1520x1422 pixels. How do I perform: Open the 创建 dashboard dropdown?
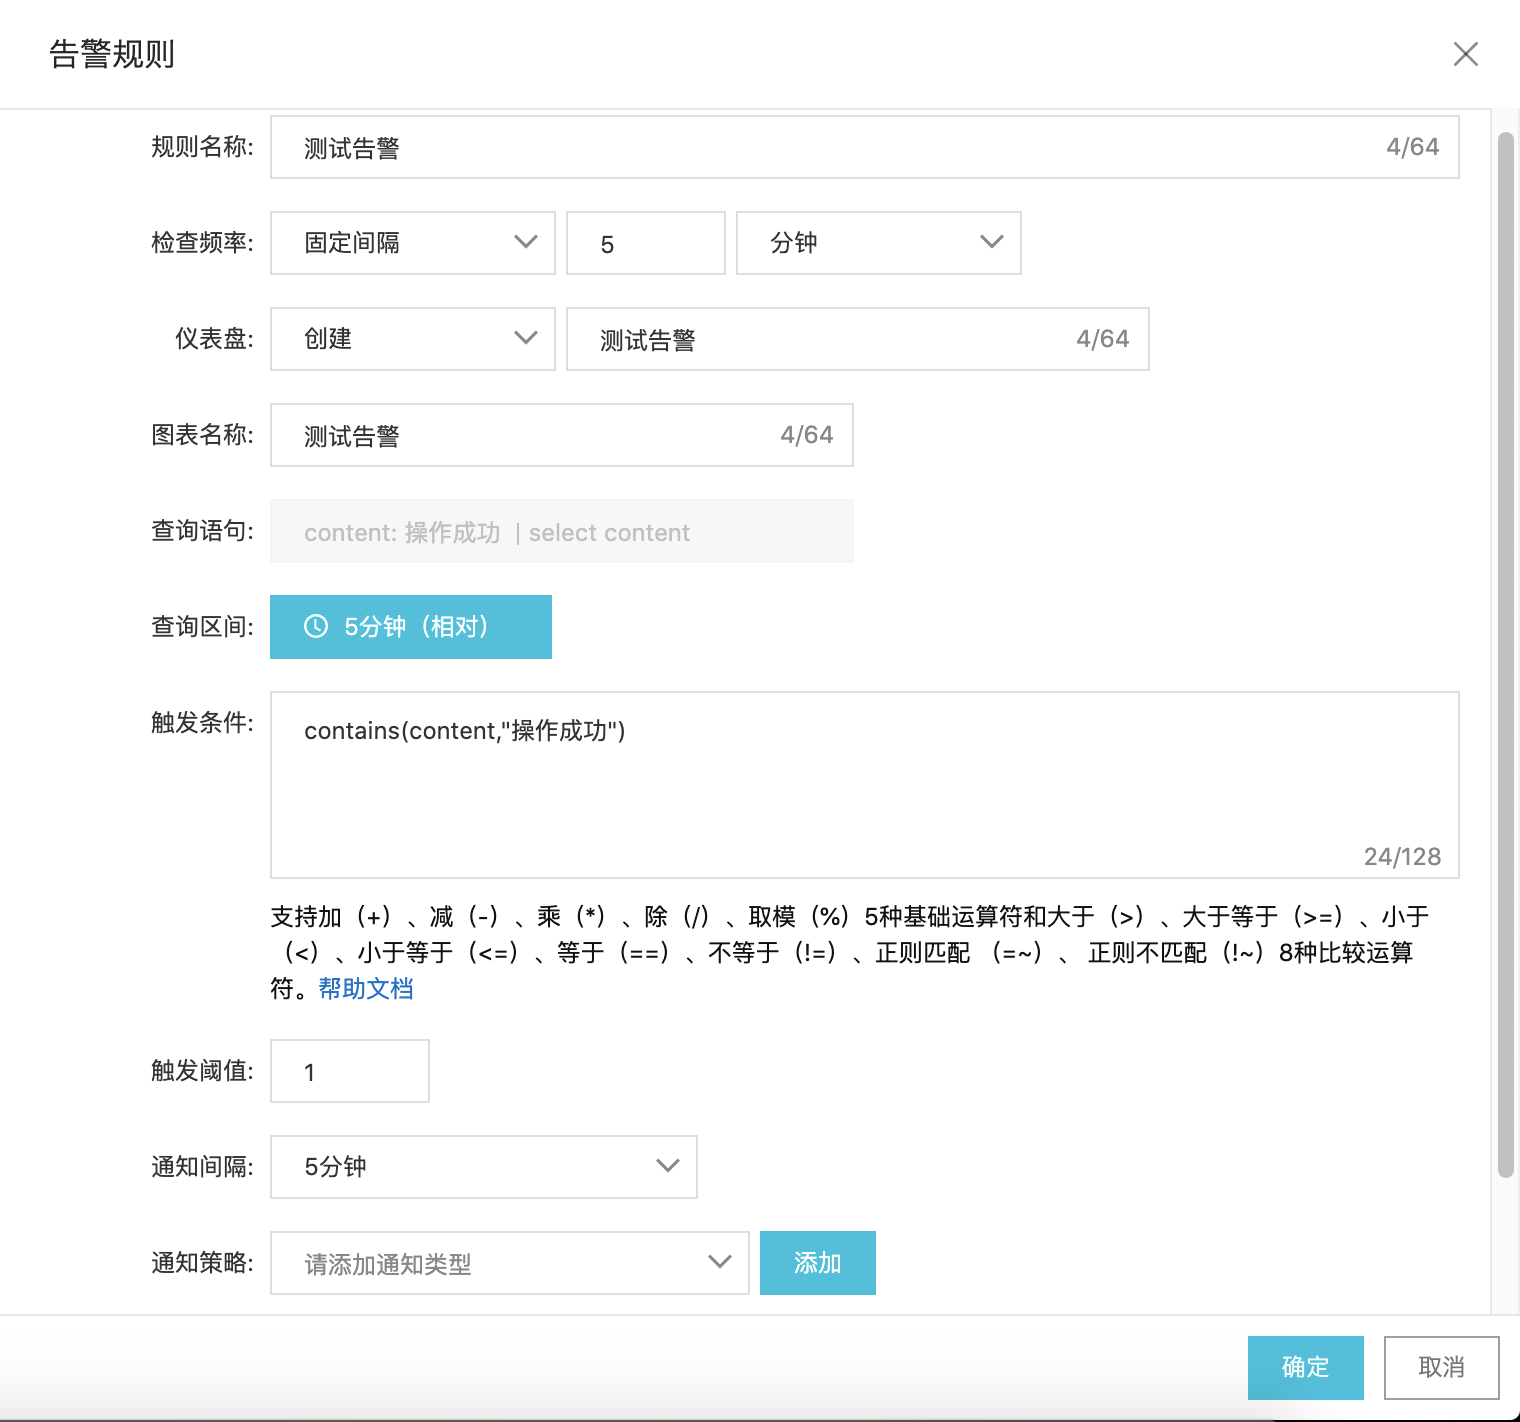(412, 339)
